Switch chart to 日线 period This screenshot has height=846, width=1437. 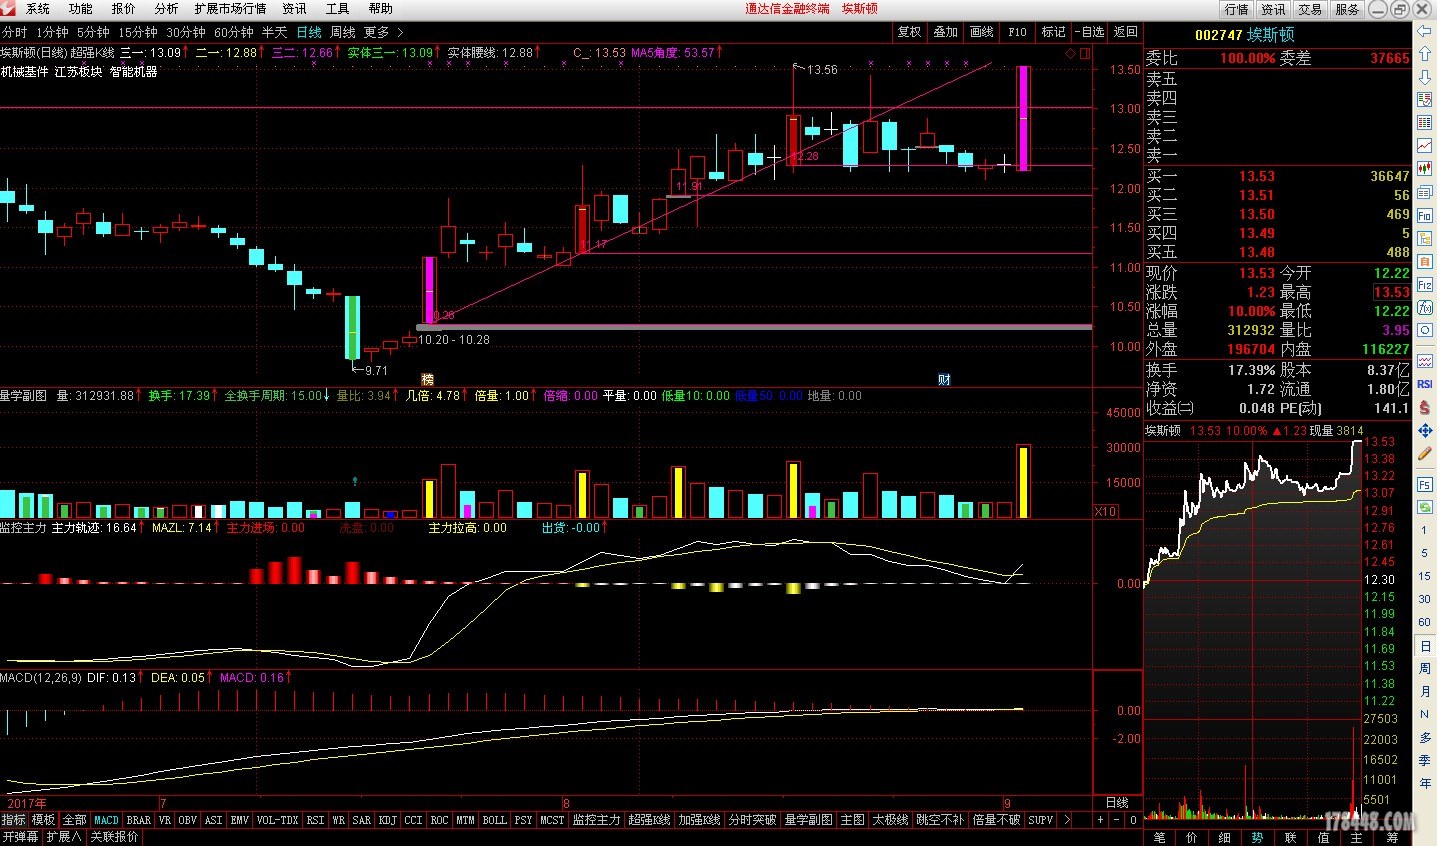pos(309,32)
